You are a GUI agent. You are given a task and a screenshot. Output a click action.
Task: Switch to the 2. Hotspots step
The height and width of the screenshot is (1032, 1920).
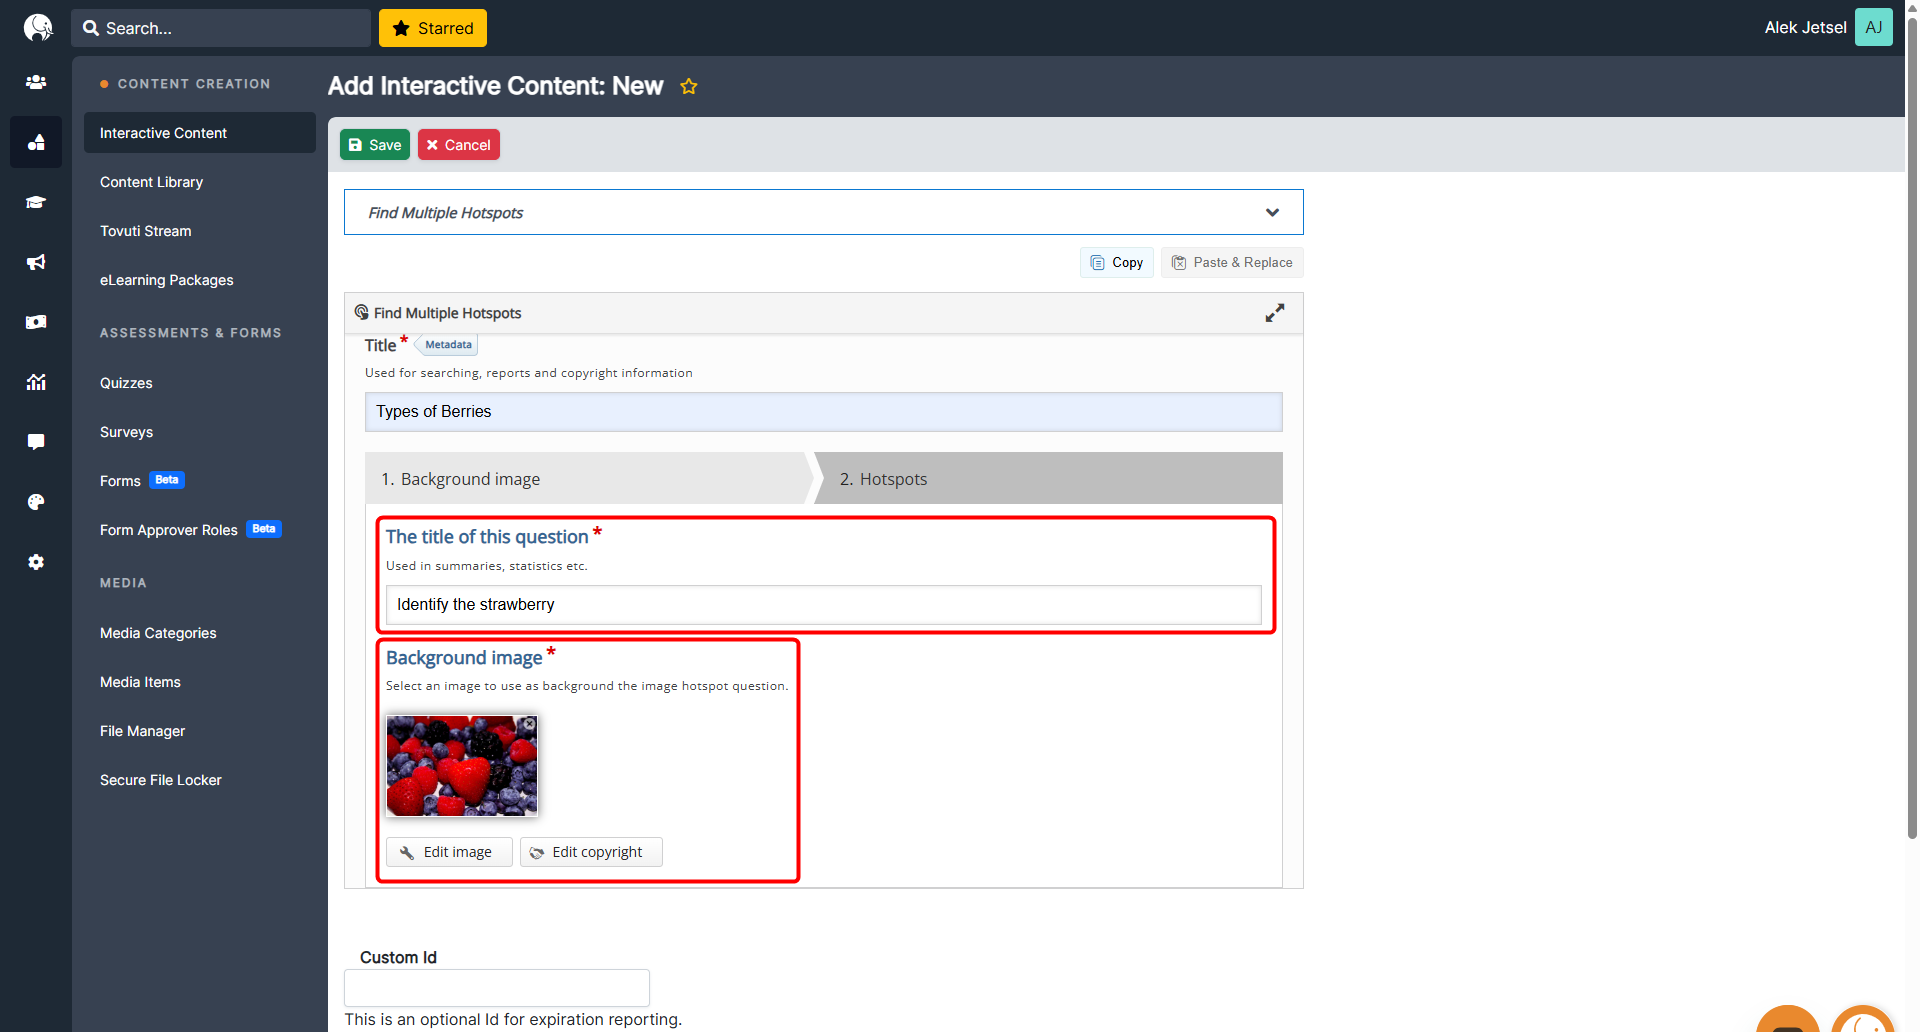[x=1048, y=479]
